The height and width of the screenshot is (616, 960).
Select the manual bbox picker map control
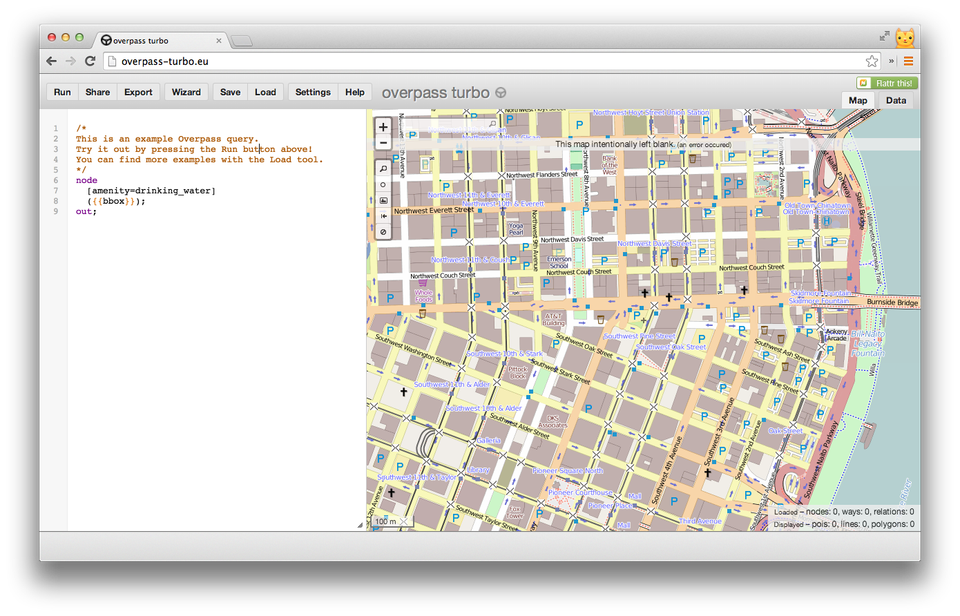pyautogui.click(x=383, y=200)
